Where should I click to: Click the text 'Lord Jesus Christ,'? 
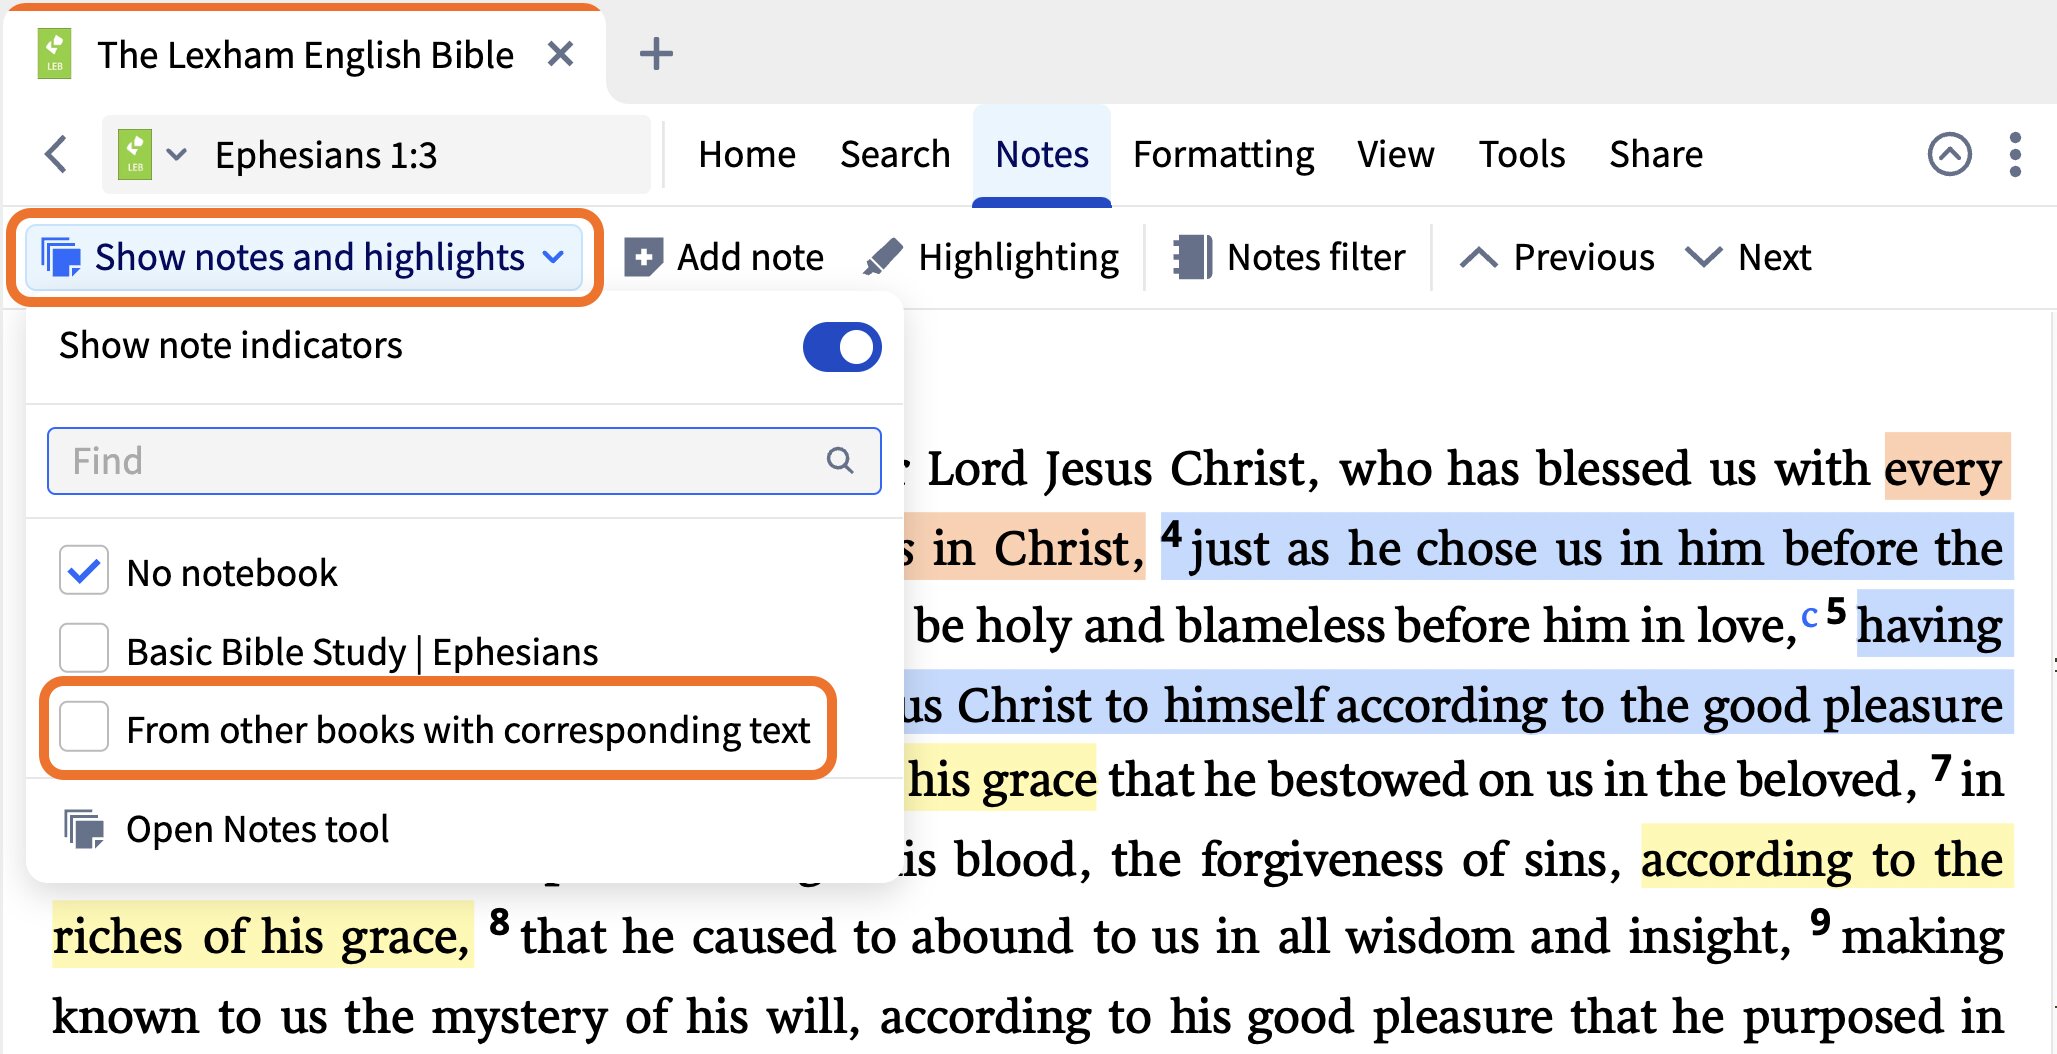tap(1124, 468)
